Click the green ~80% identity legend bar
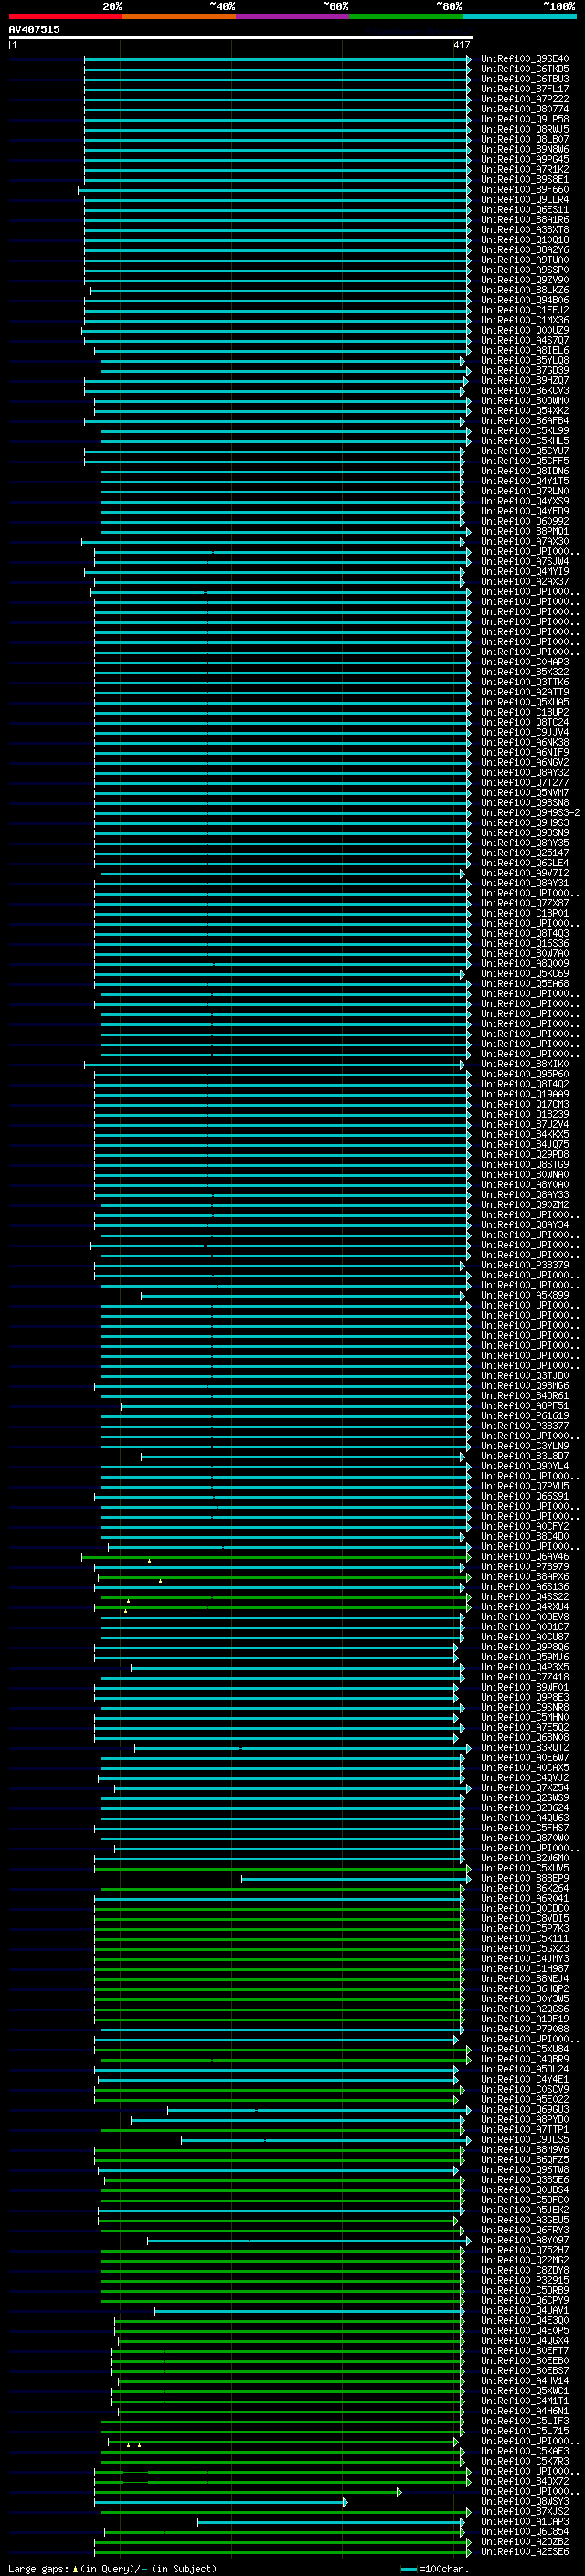Image resolution: width=585 pixels, height=2576 pixels. (x=406, y=16)
